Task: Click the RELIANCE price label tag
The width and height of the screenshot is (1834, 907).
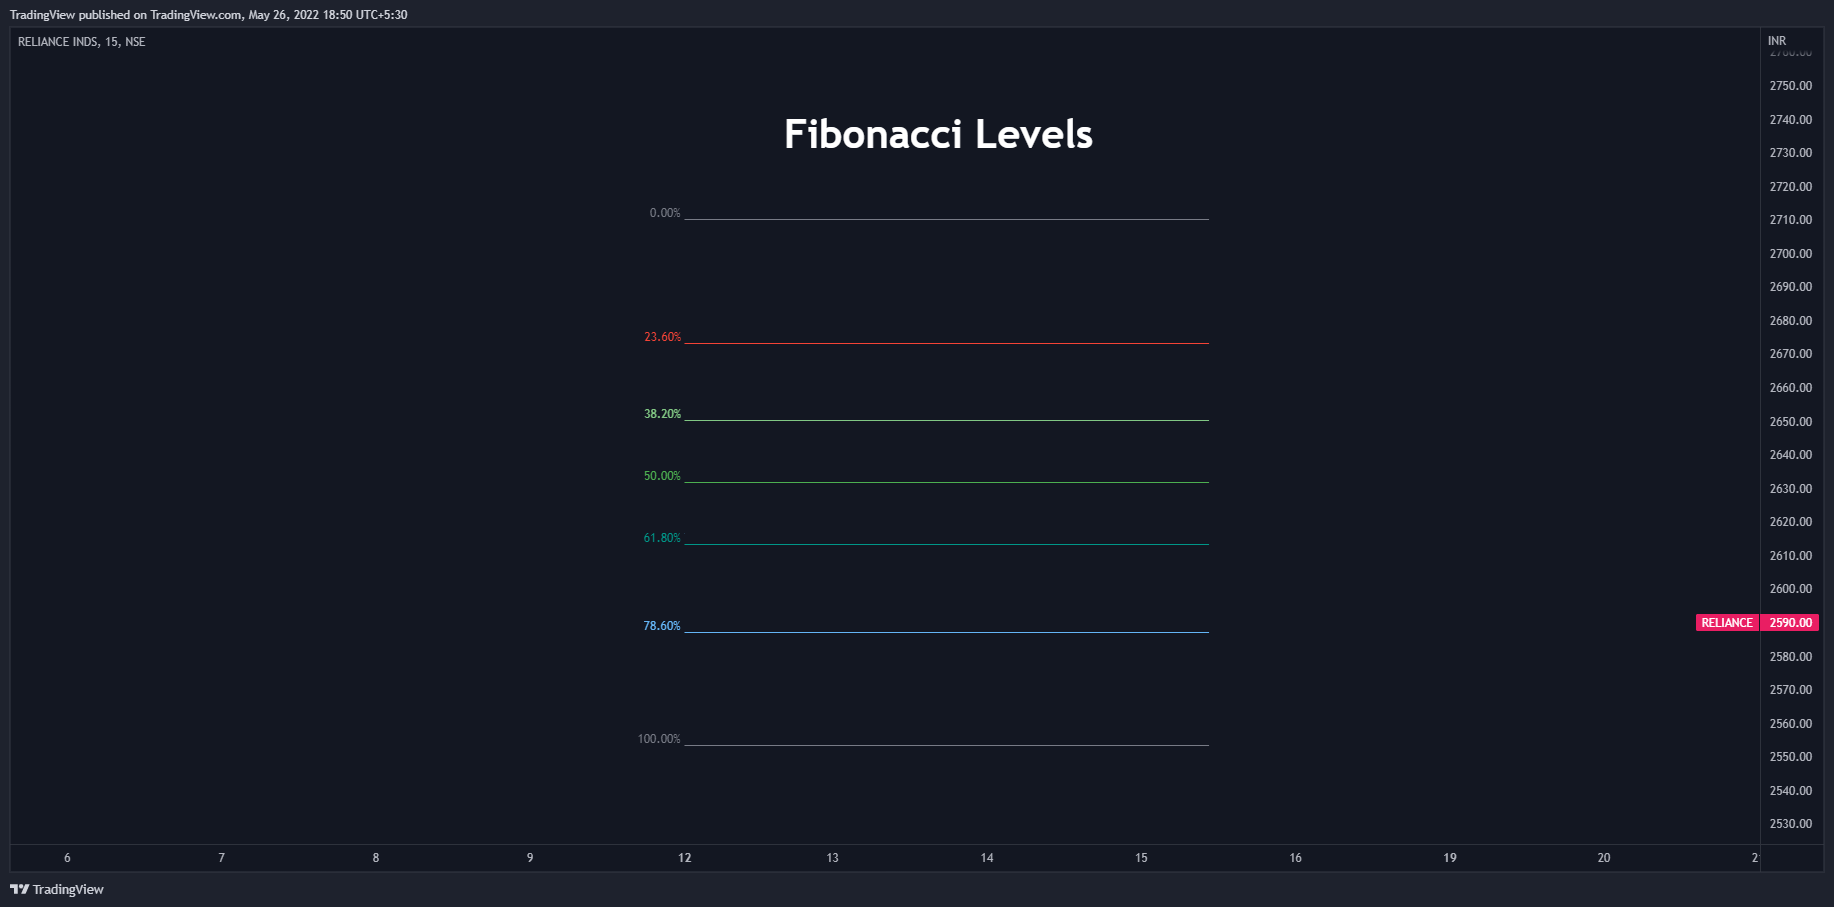Action: tap(1727, 623)
